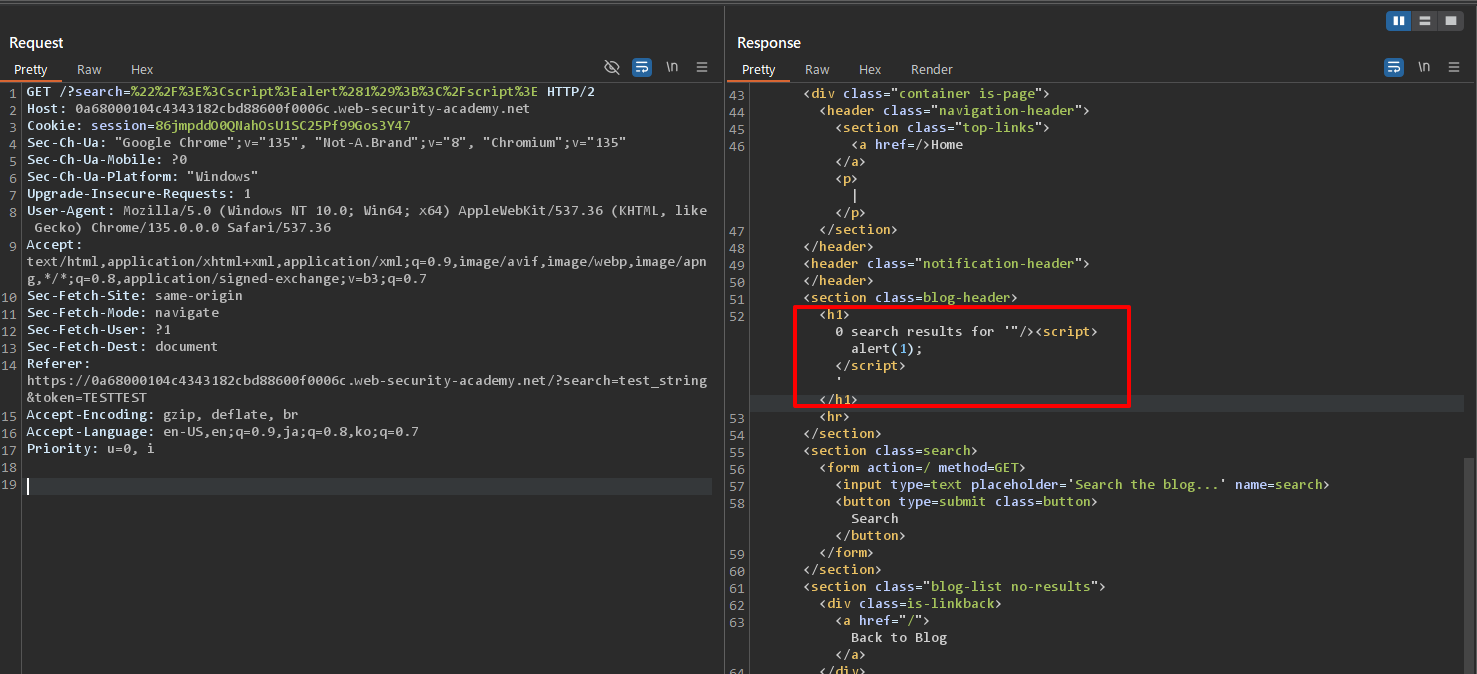The image size is (1477, 674).
Task: Click the navigation-header line in Response
Action: click(954, 111)
